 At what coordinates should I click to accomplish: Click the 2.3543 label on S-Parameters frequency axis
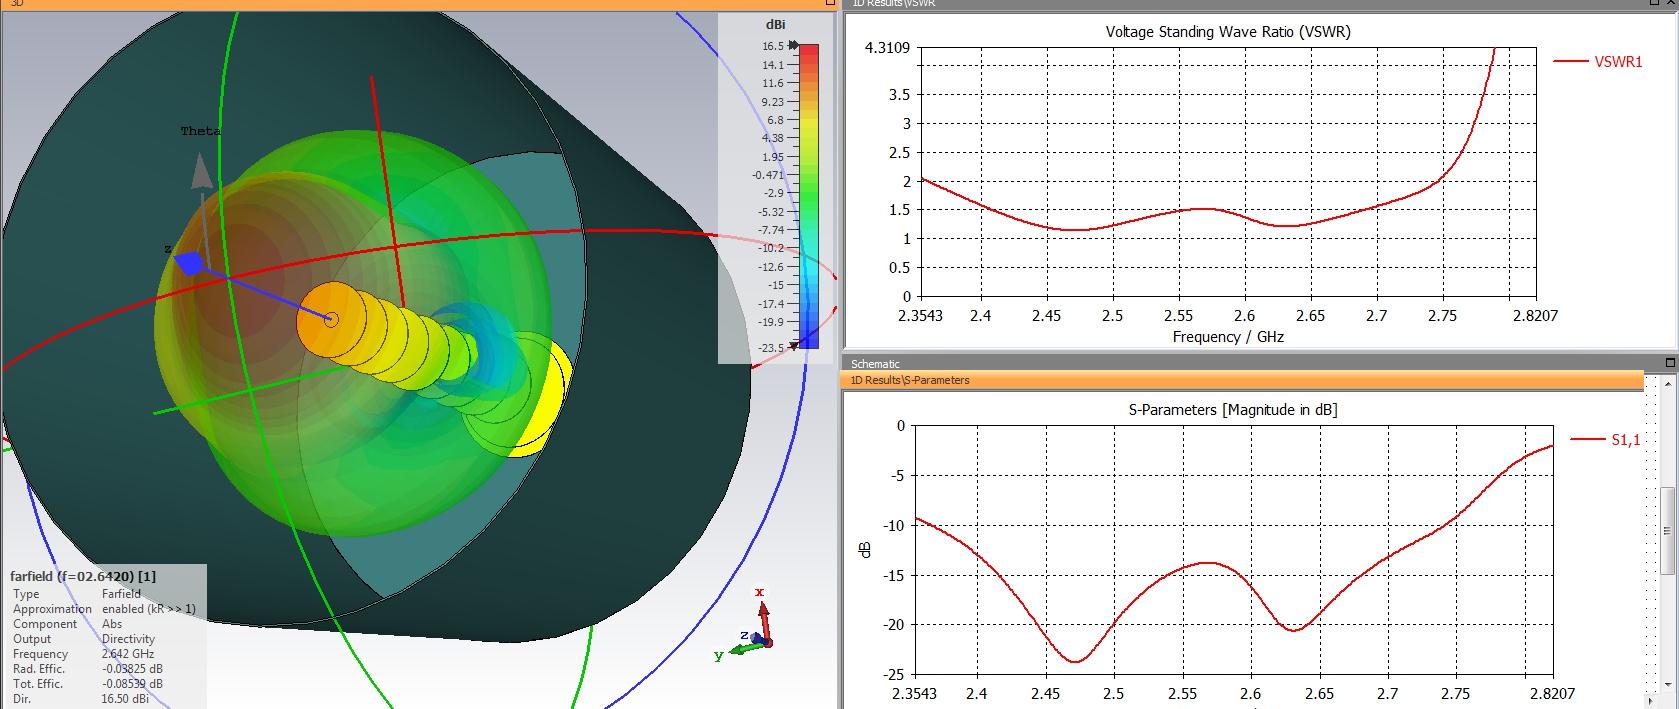tap(914, 694)
